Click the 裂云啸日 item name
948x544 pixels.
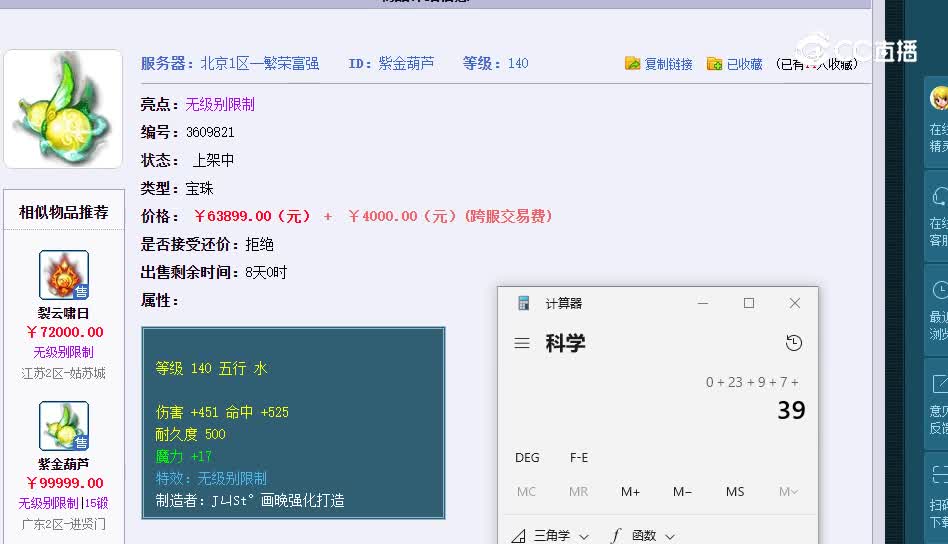pyautogui.click(x=63, y=313)
